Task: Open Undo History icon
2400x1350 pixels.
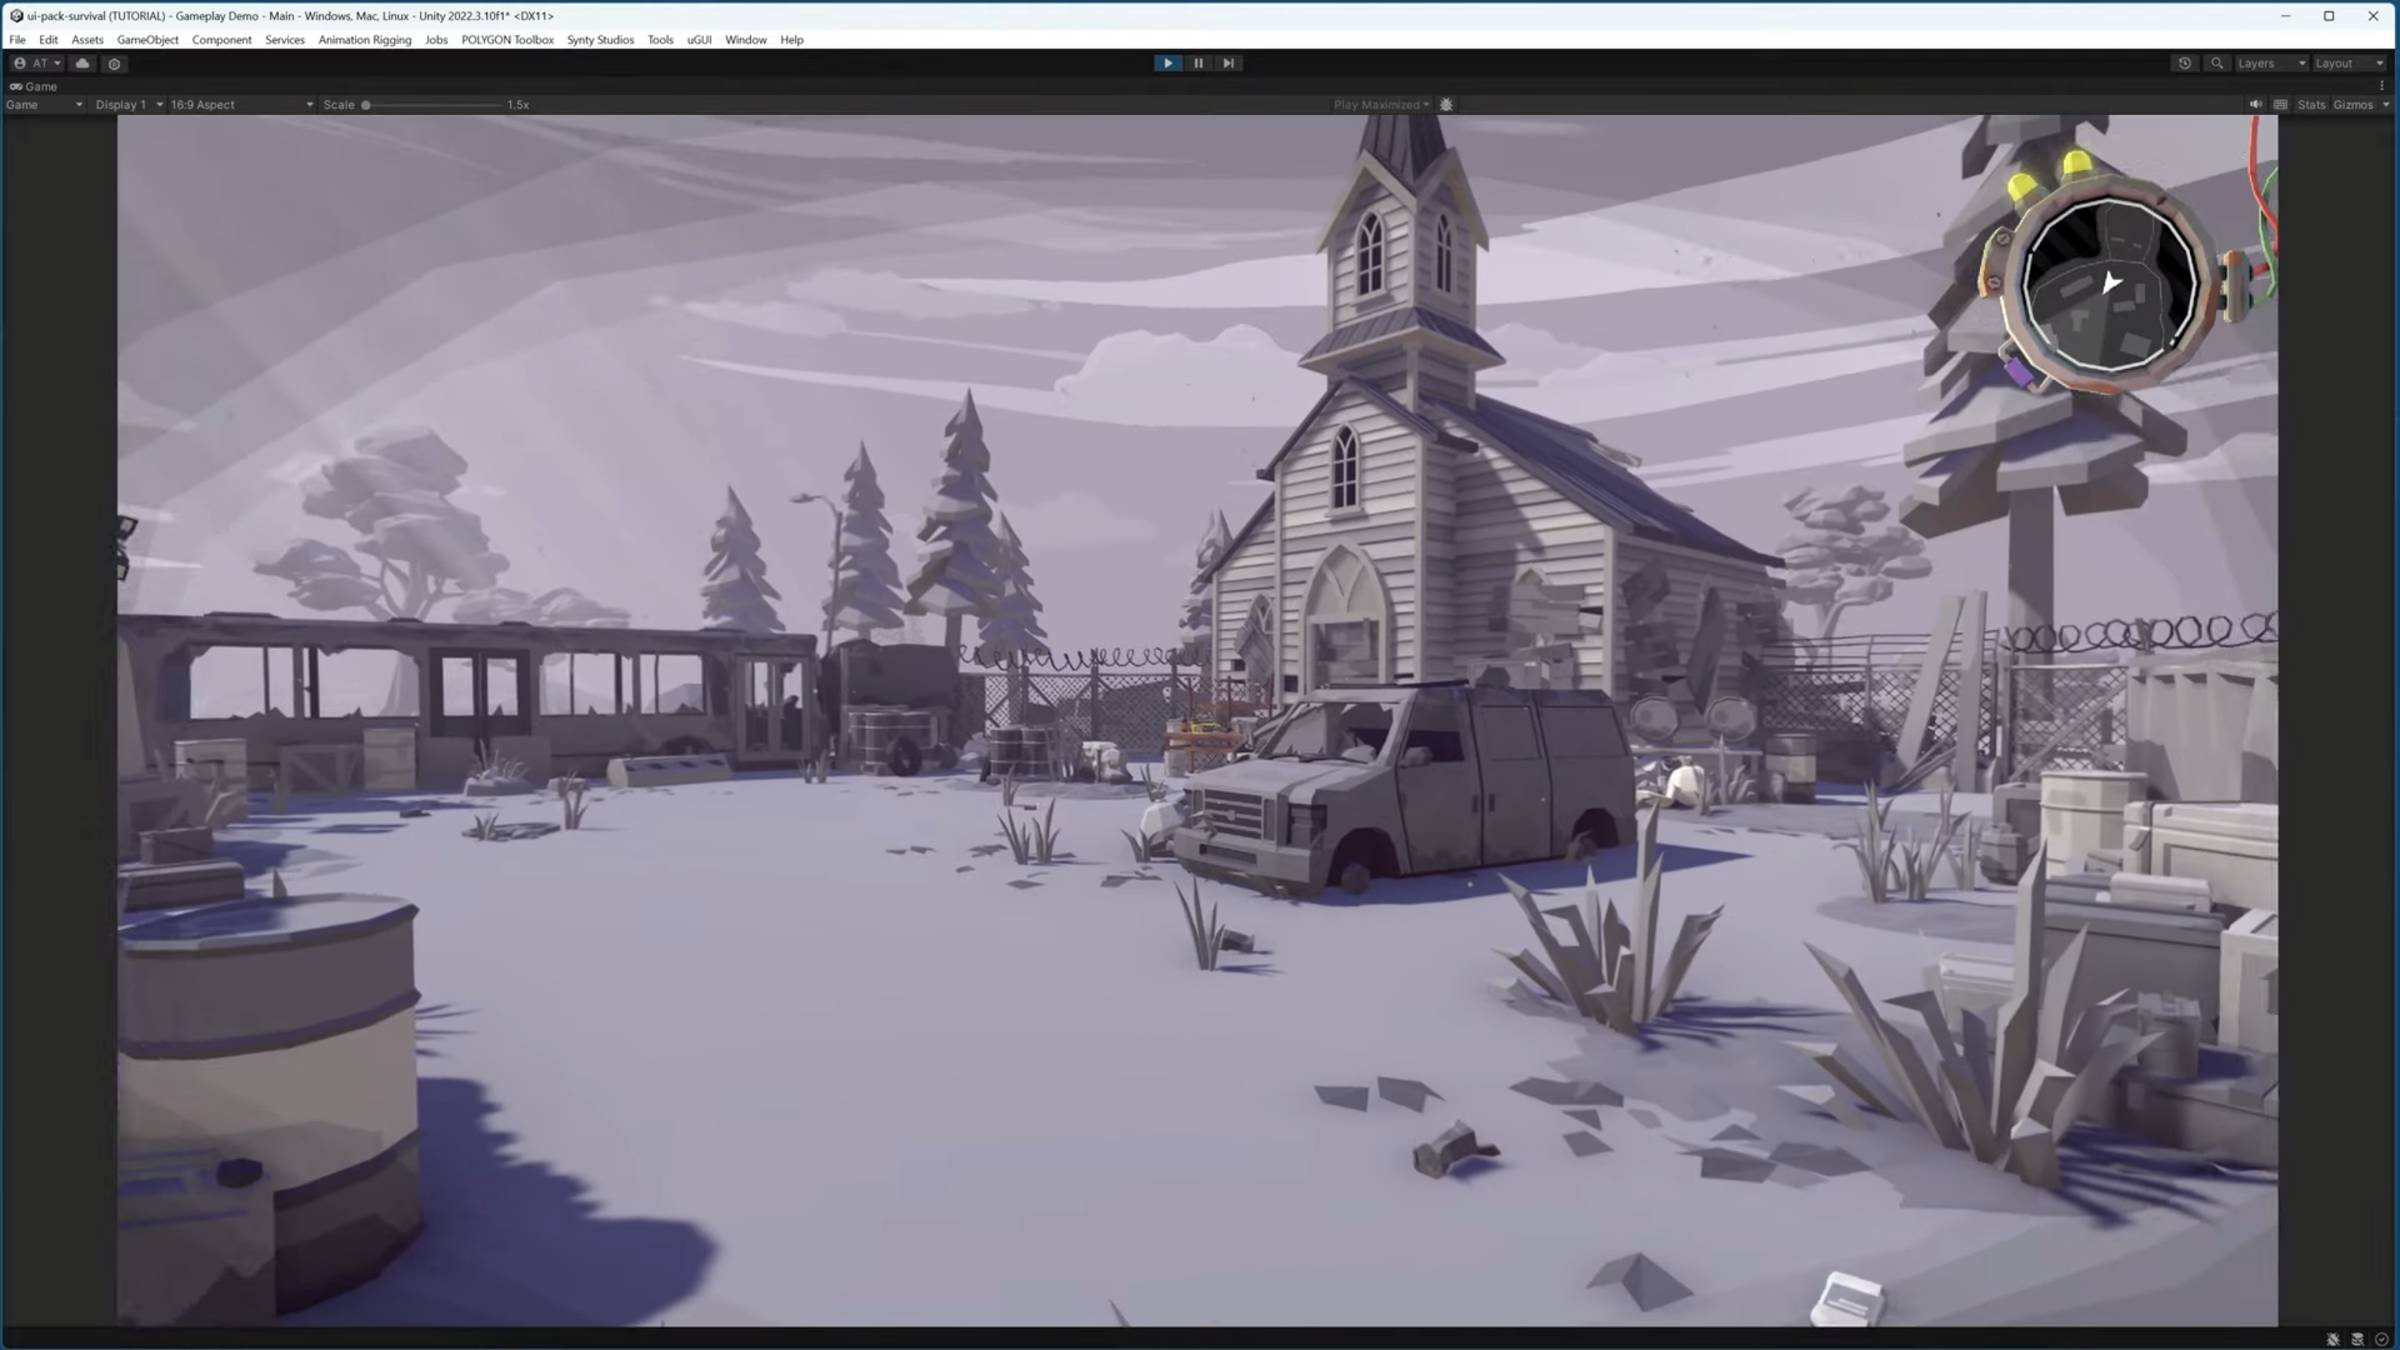Action: (2185, 63)
